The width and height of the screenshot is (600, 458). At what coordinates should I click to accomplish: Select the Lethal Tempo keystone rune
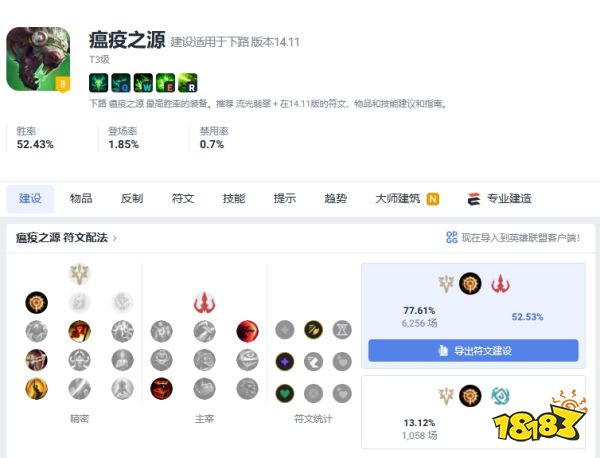click(36, 302)
